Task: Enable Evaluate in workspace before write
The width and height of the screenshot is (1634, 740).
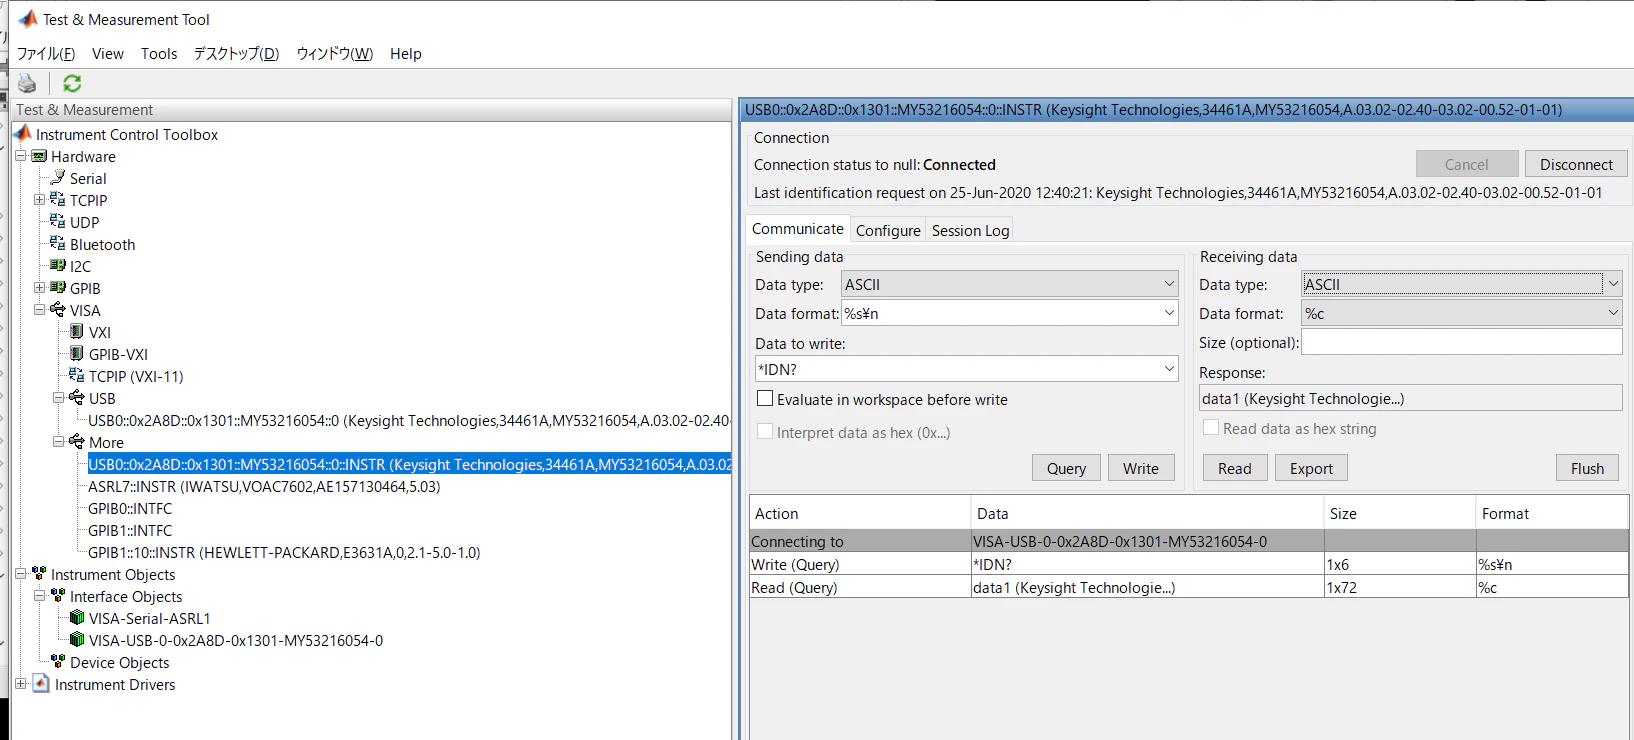Action: pos(766,399)
